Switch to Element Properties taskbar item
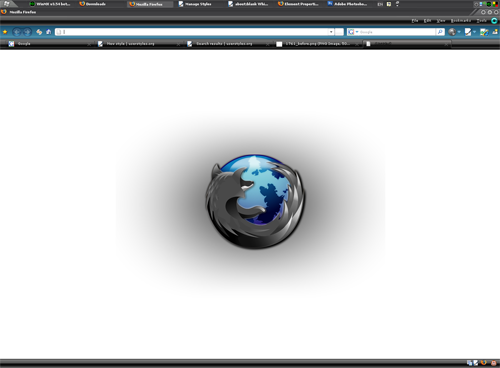 click(x=299, y=4)
